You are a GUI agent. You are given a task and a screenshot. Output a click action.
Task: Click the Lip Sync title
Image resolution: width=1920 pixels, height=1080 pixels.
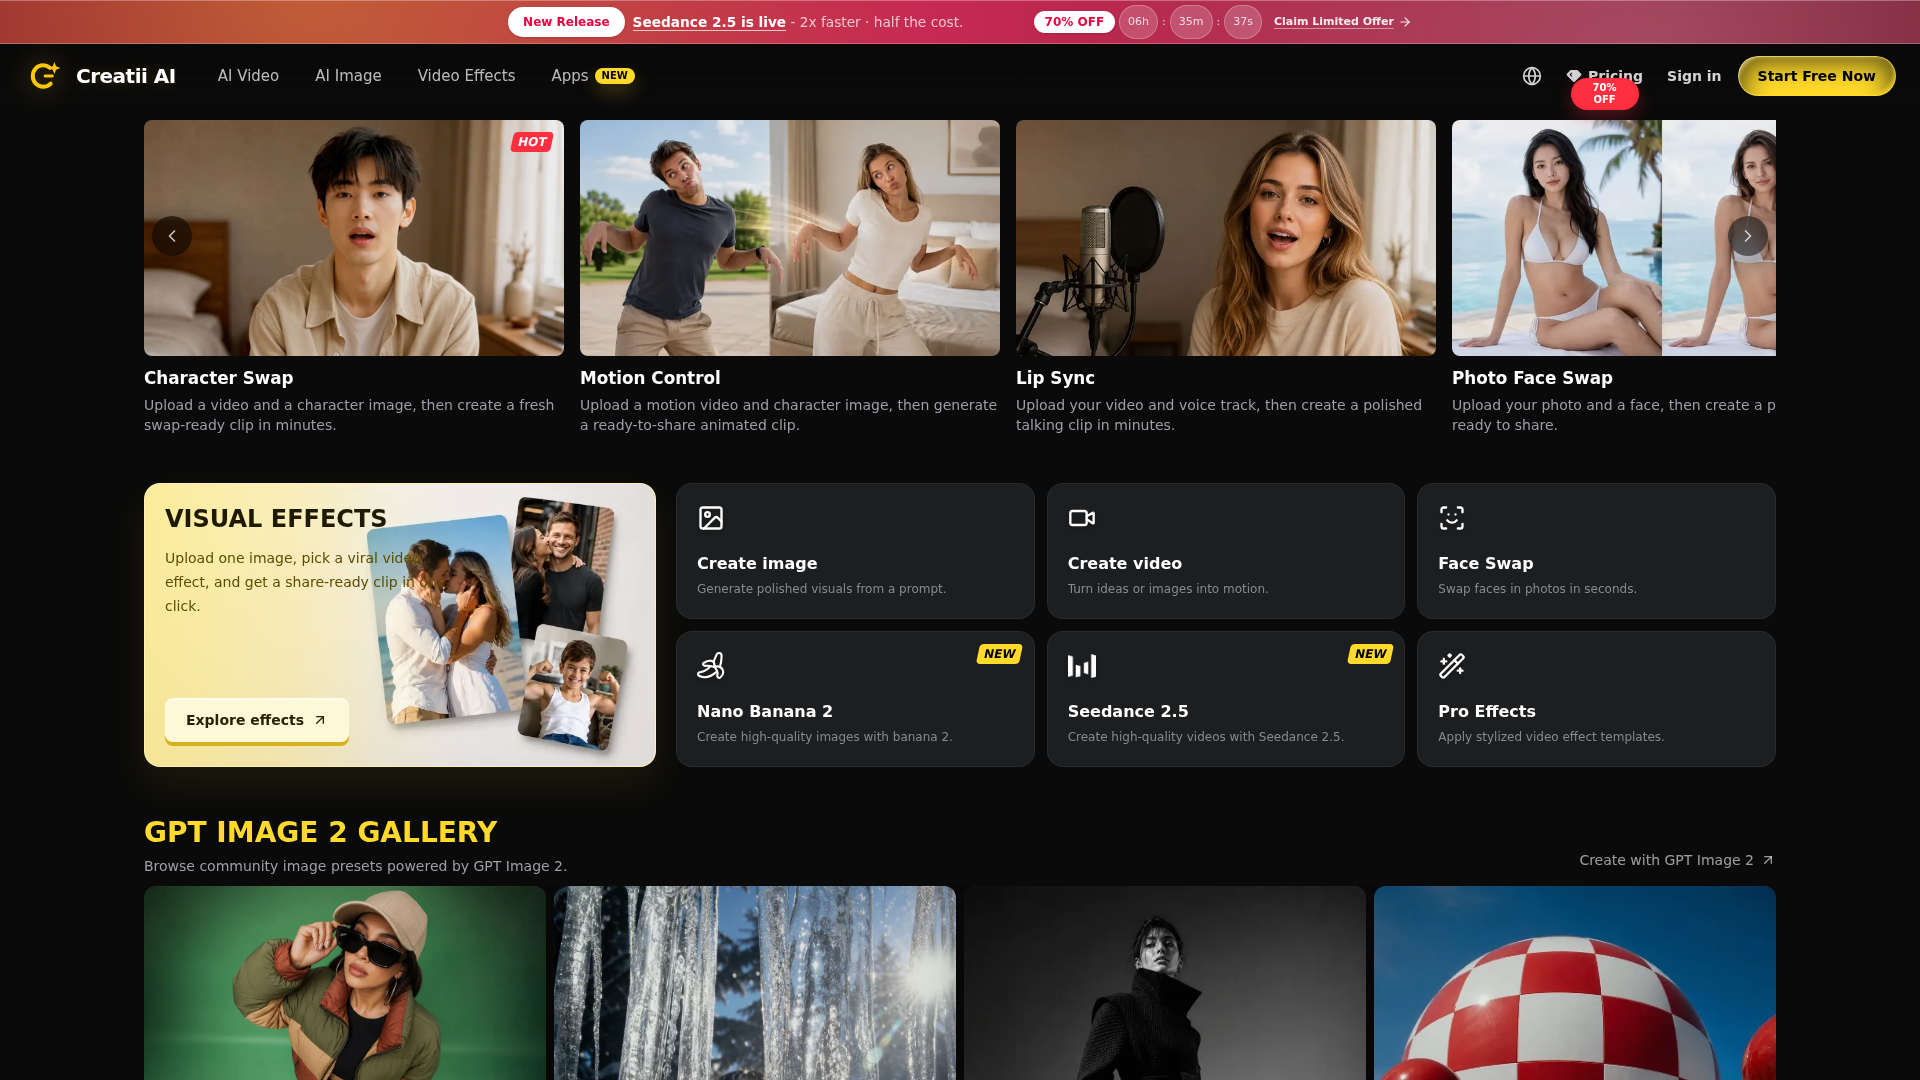click(x=1055, y=378)
